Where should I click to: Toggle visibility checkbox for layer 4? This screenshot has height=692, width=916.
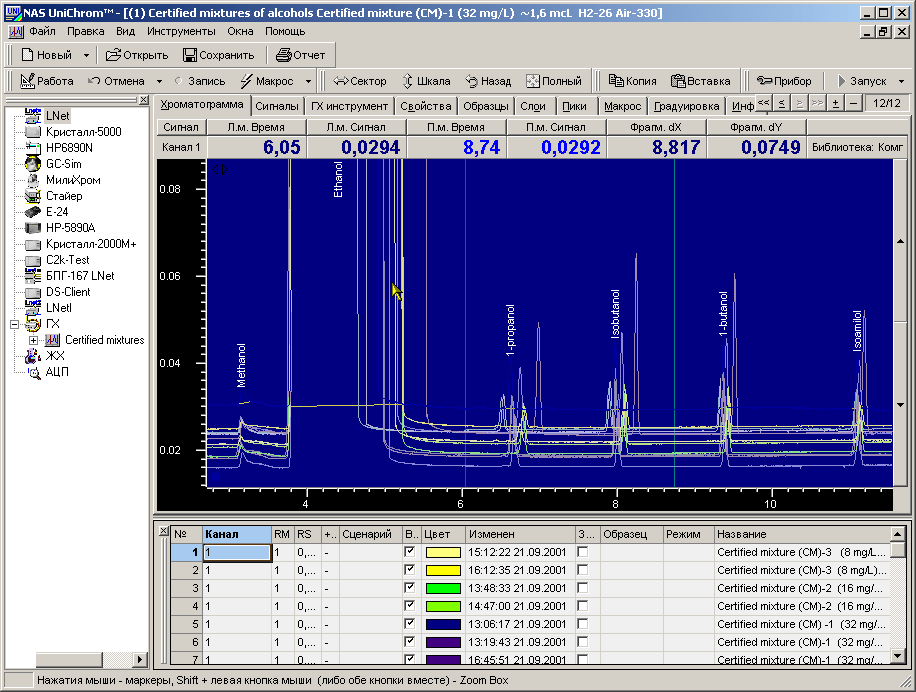point(410,606)
